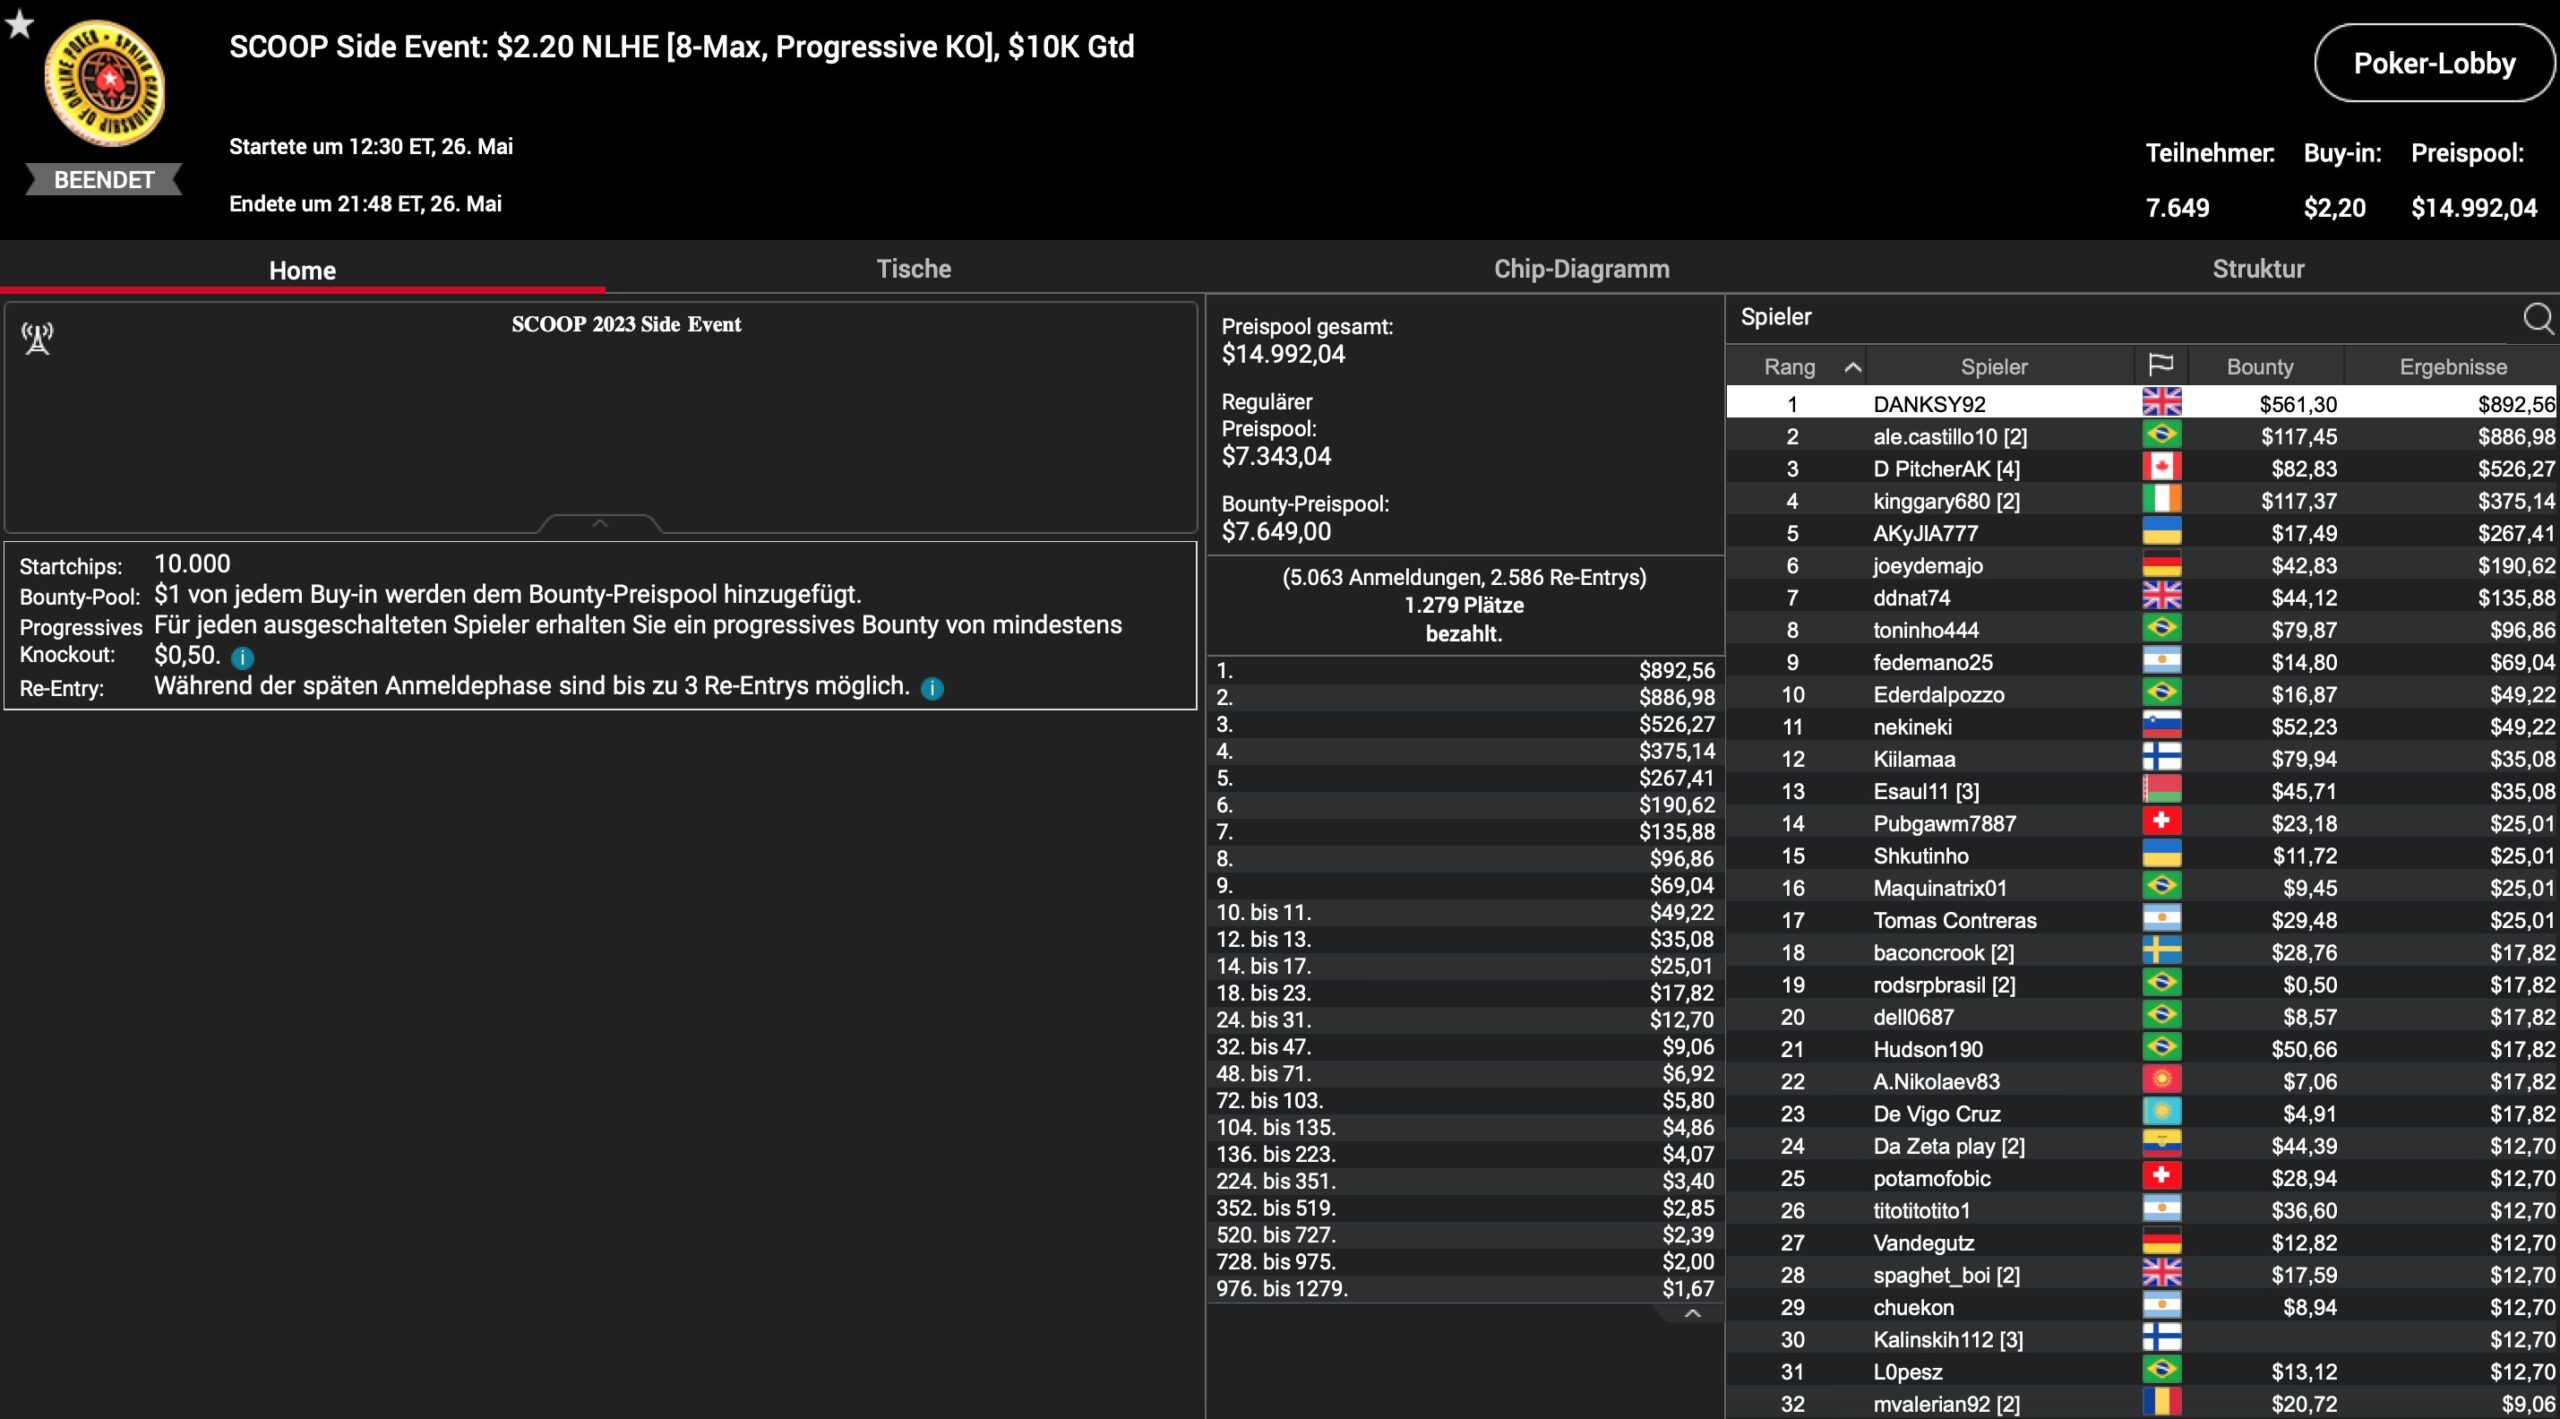Click nekineki's Slovenia flag
The height and width of the screenshot is (1419, 2560).
tap(2161, 725)
